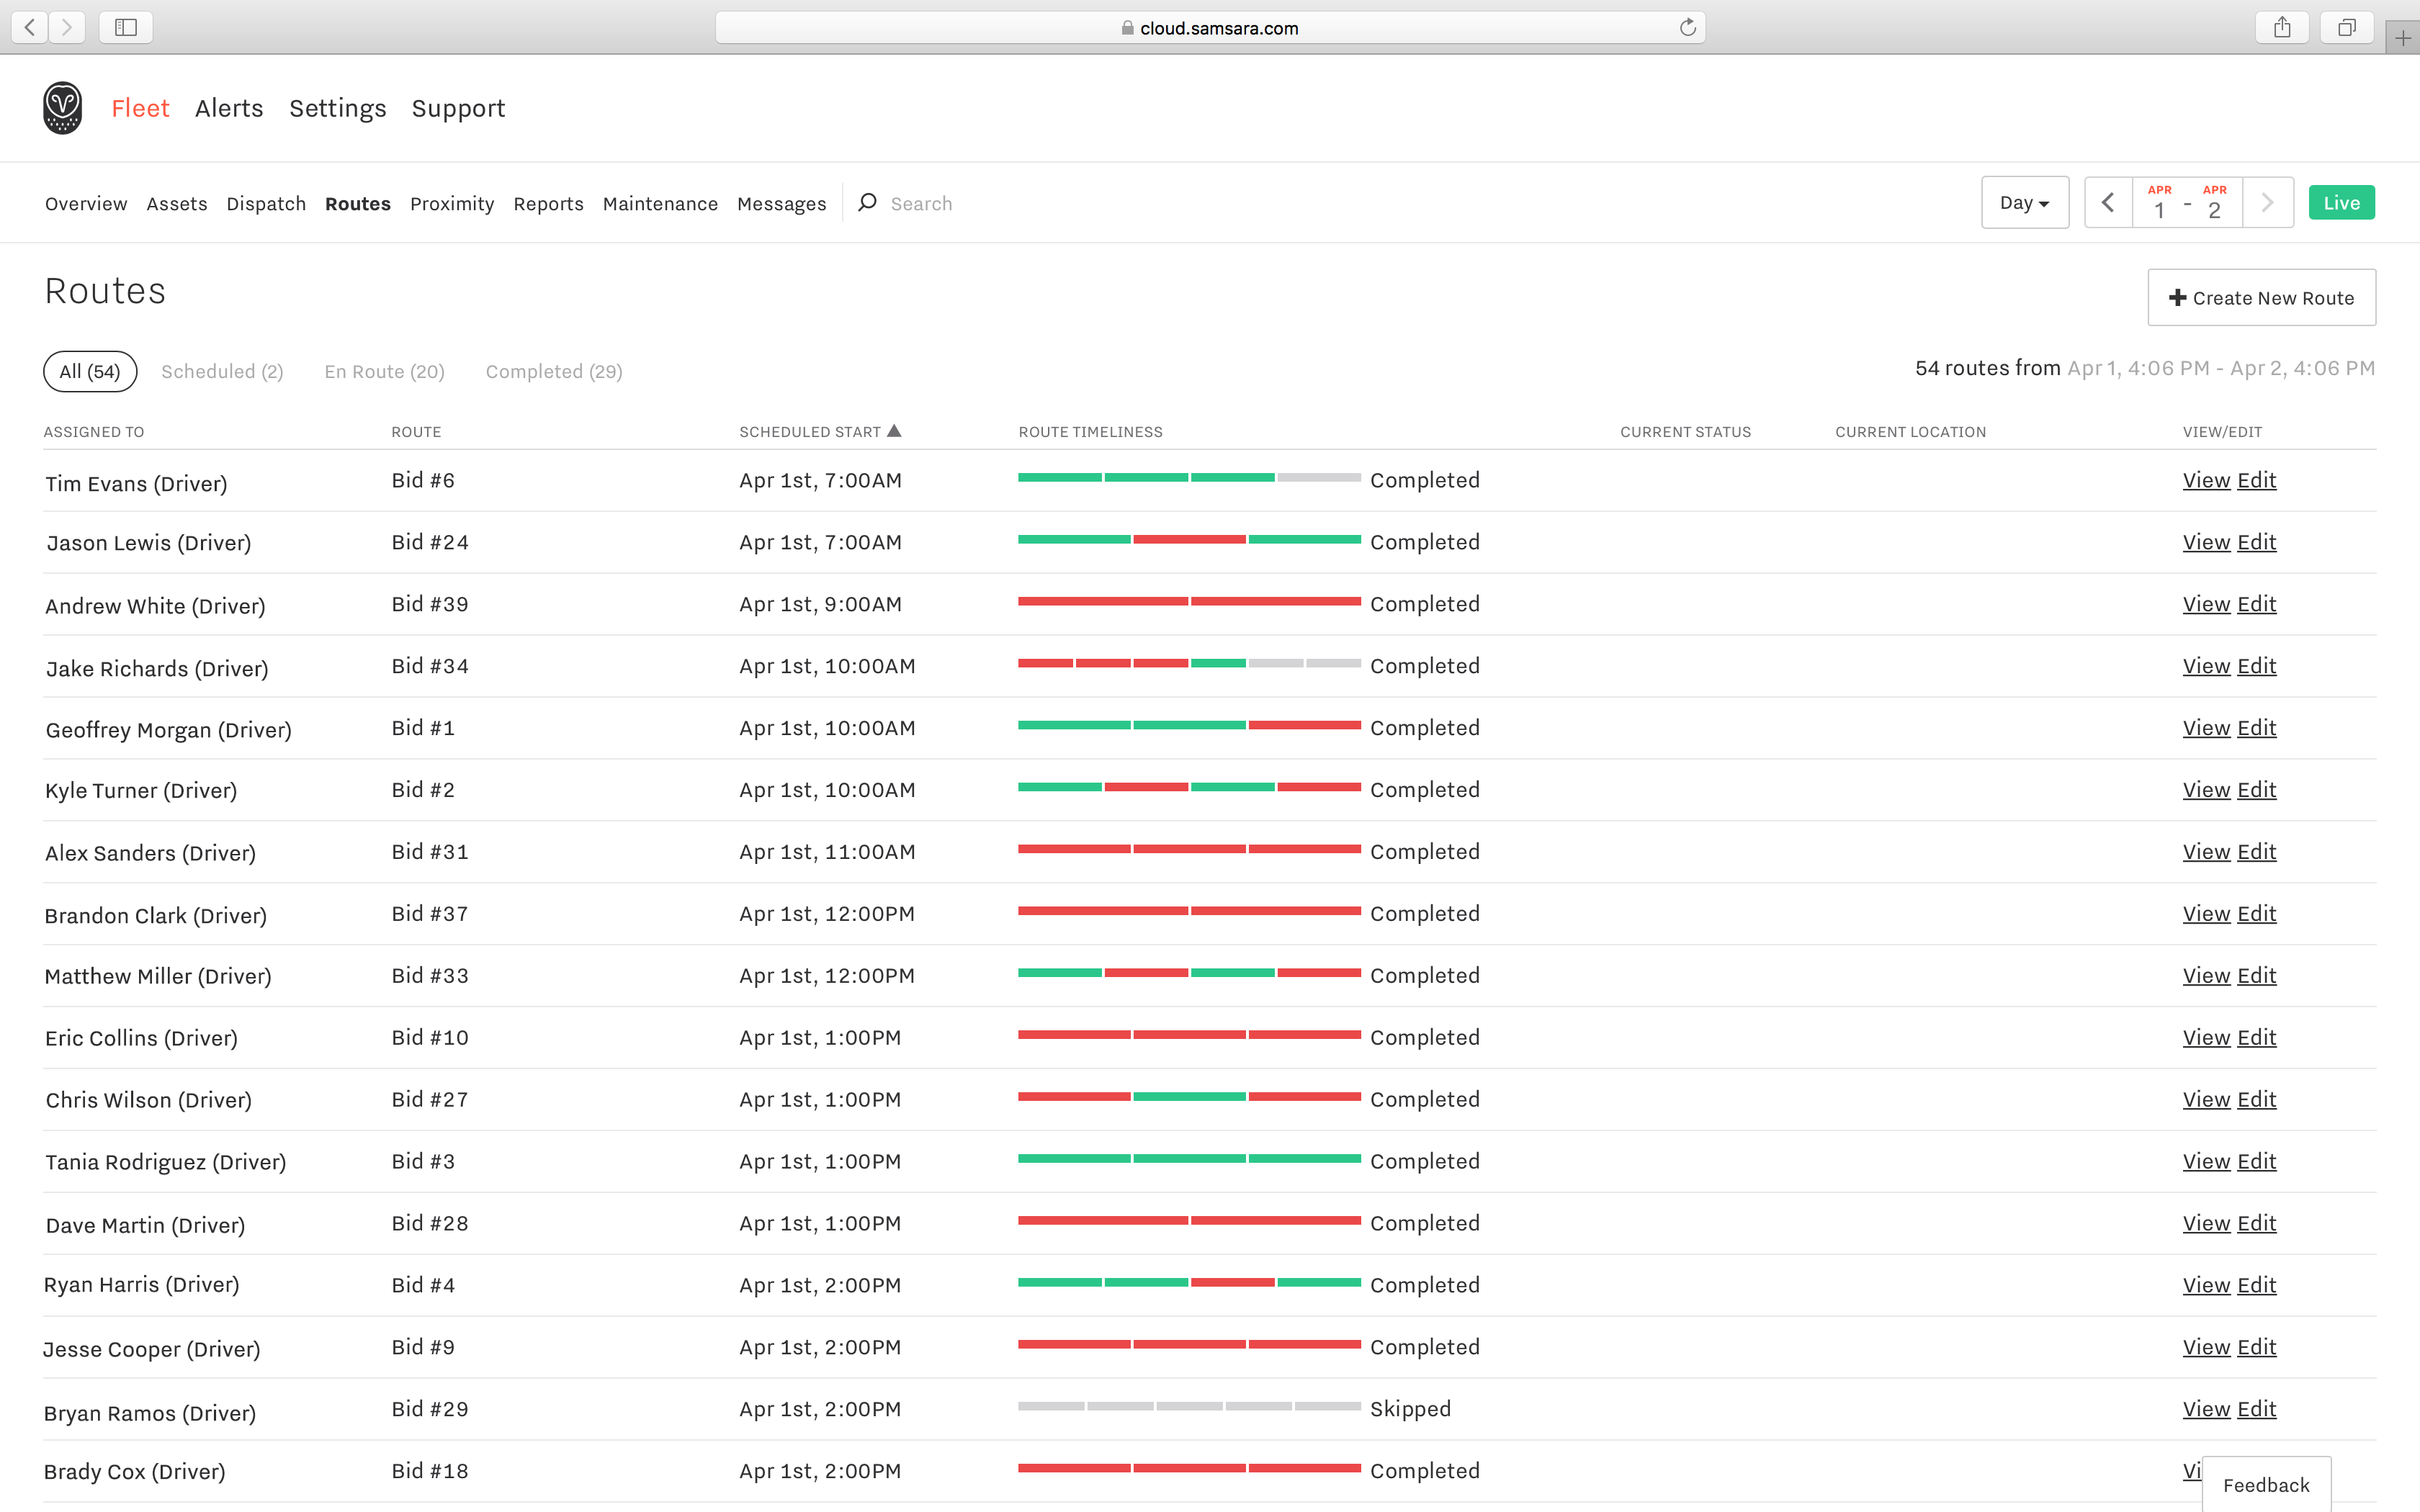Open Safari share icon
2420x1512 pixels.
[x=2281, y=27]
